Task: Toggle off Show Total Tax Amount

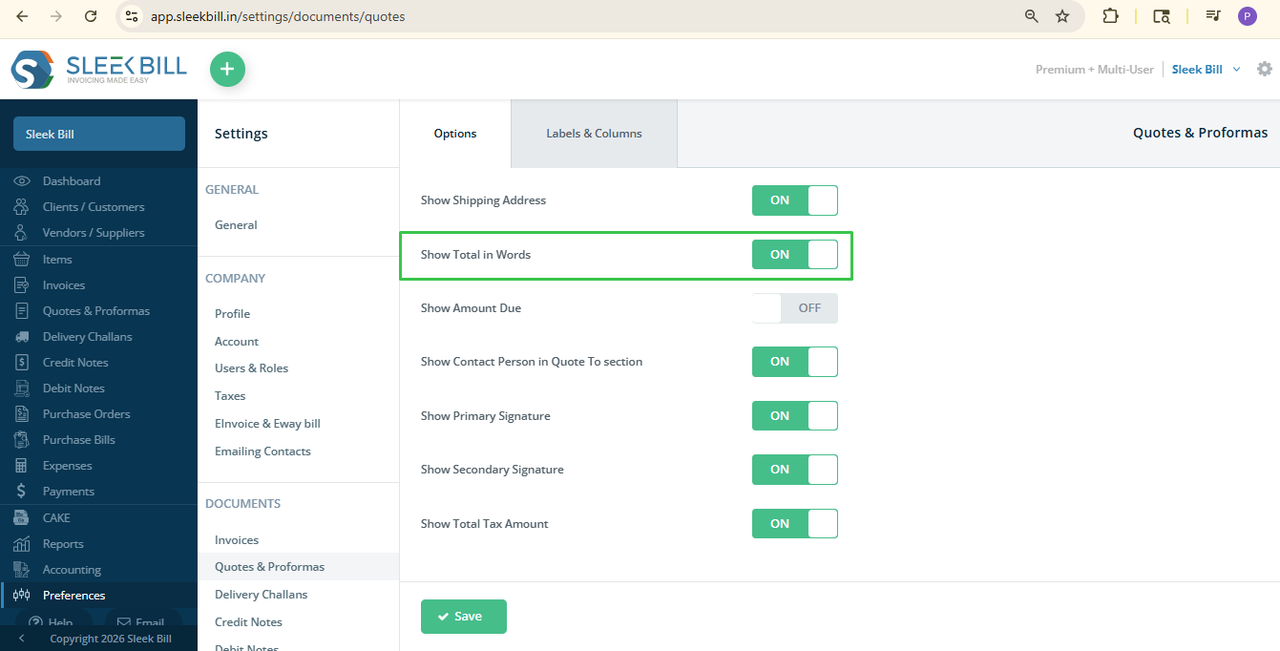Action: click(x=795, y=523)
